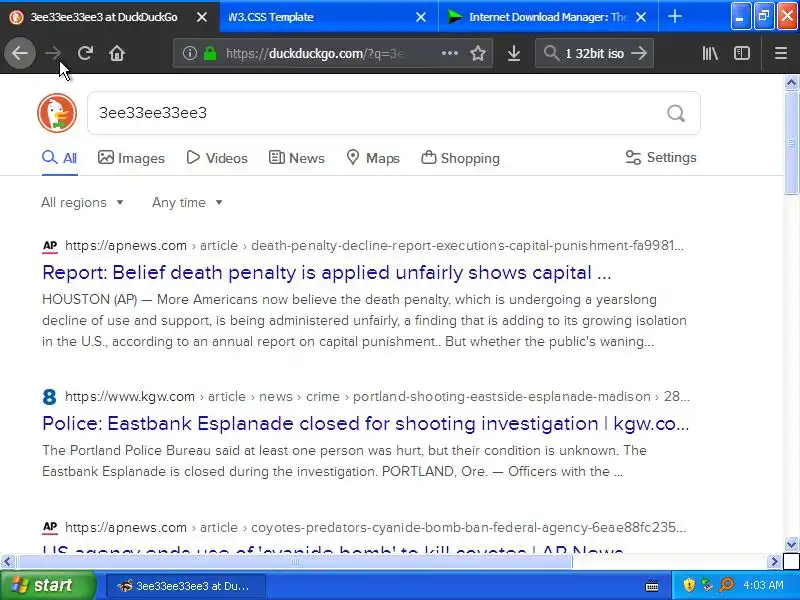
Task: Open the cyanide bomb coyotes headline
Action: pyautogui.click(x=333, y=549)
